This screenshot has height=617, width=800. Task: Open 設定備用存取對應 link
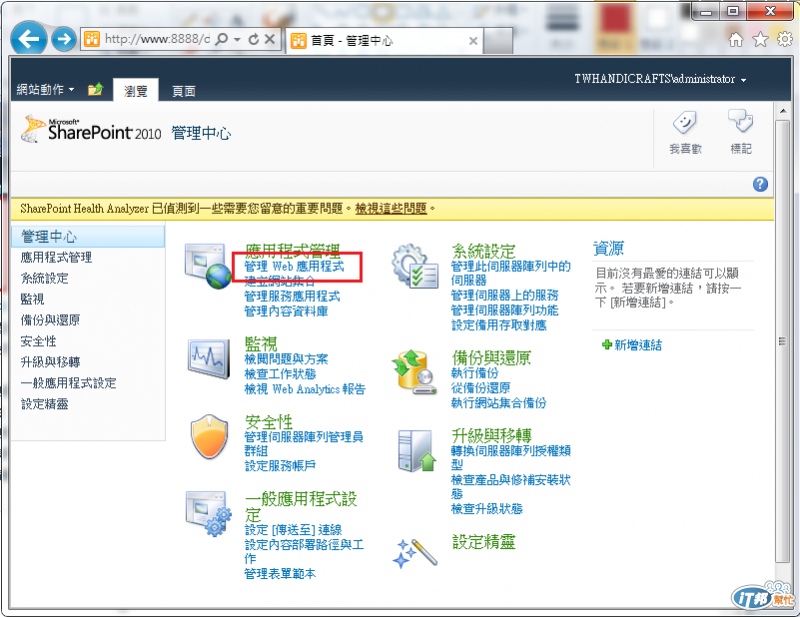499,325
